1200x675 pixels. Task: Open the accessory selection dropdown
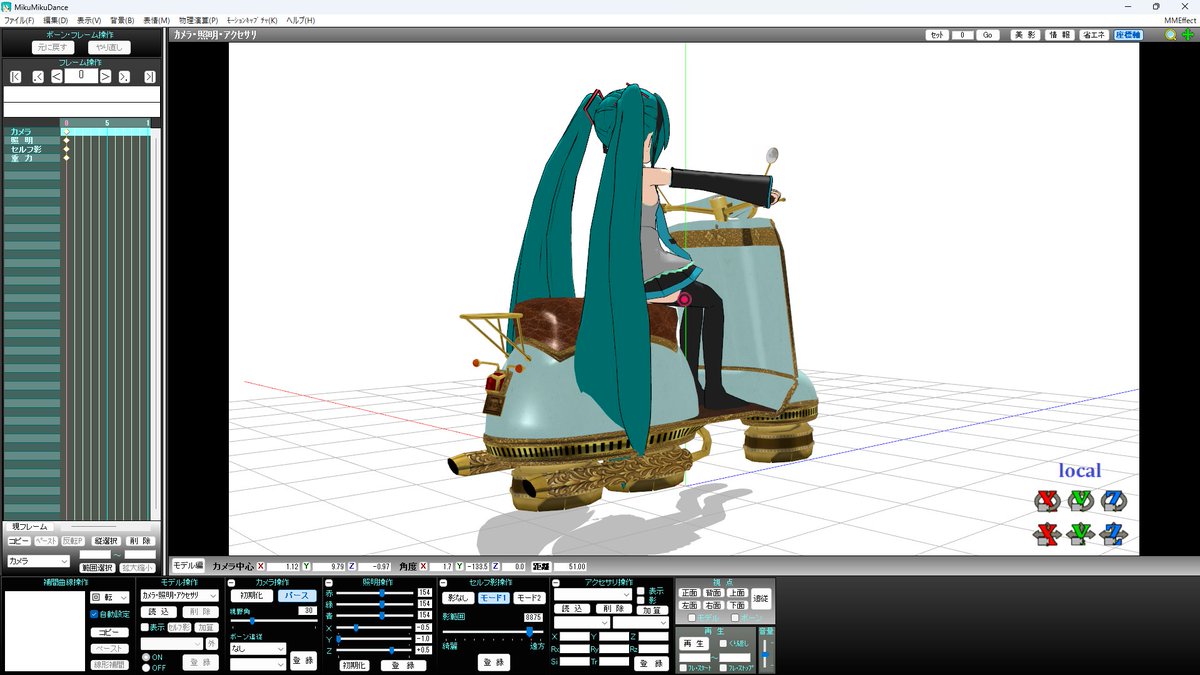pyautogui.click(x=593, y=594)
